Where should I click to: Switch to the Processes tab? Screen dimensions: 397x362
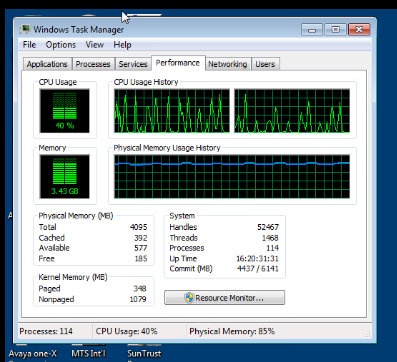tap(93, 64)
